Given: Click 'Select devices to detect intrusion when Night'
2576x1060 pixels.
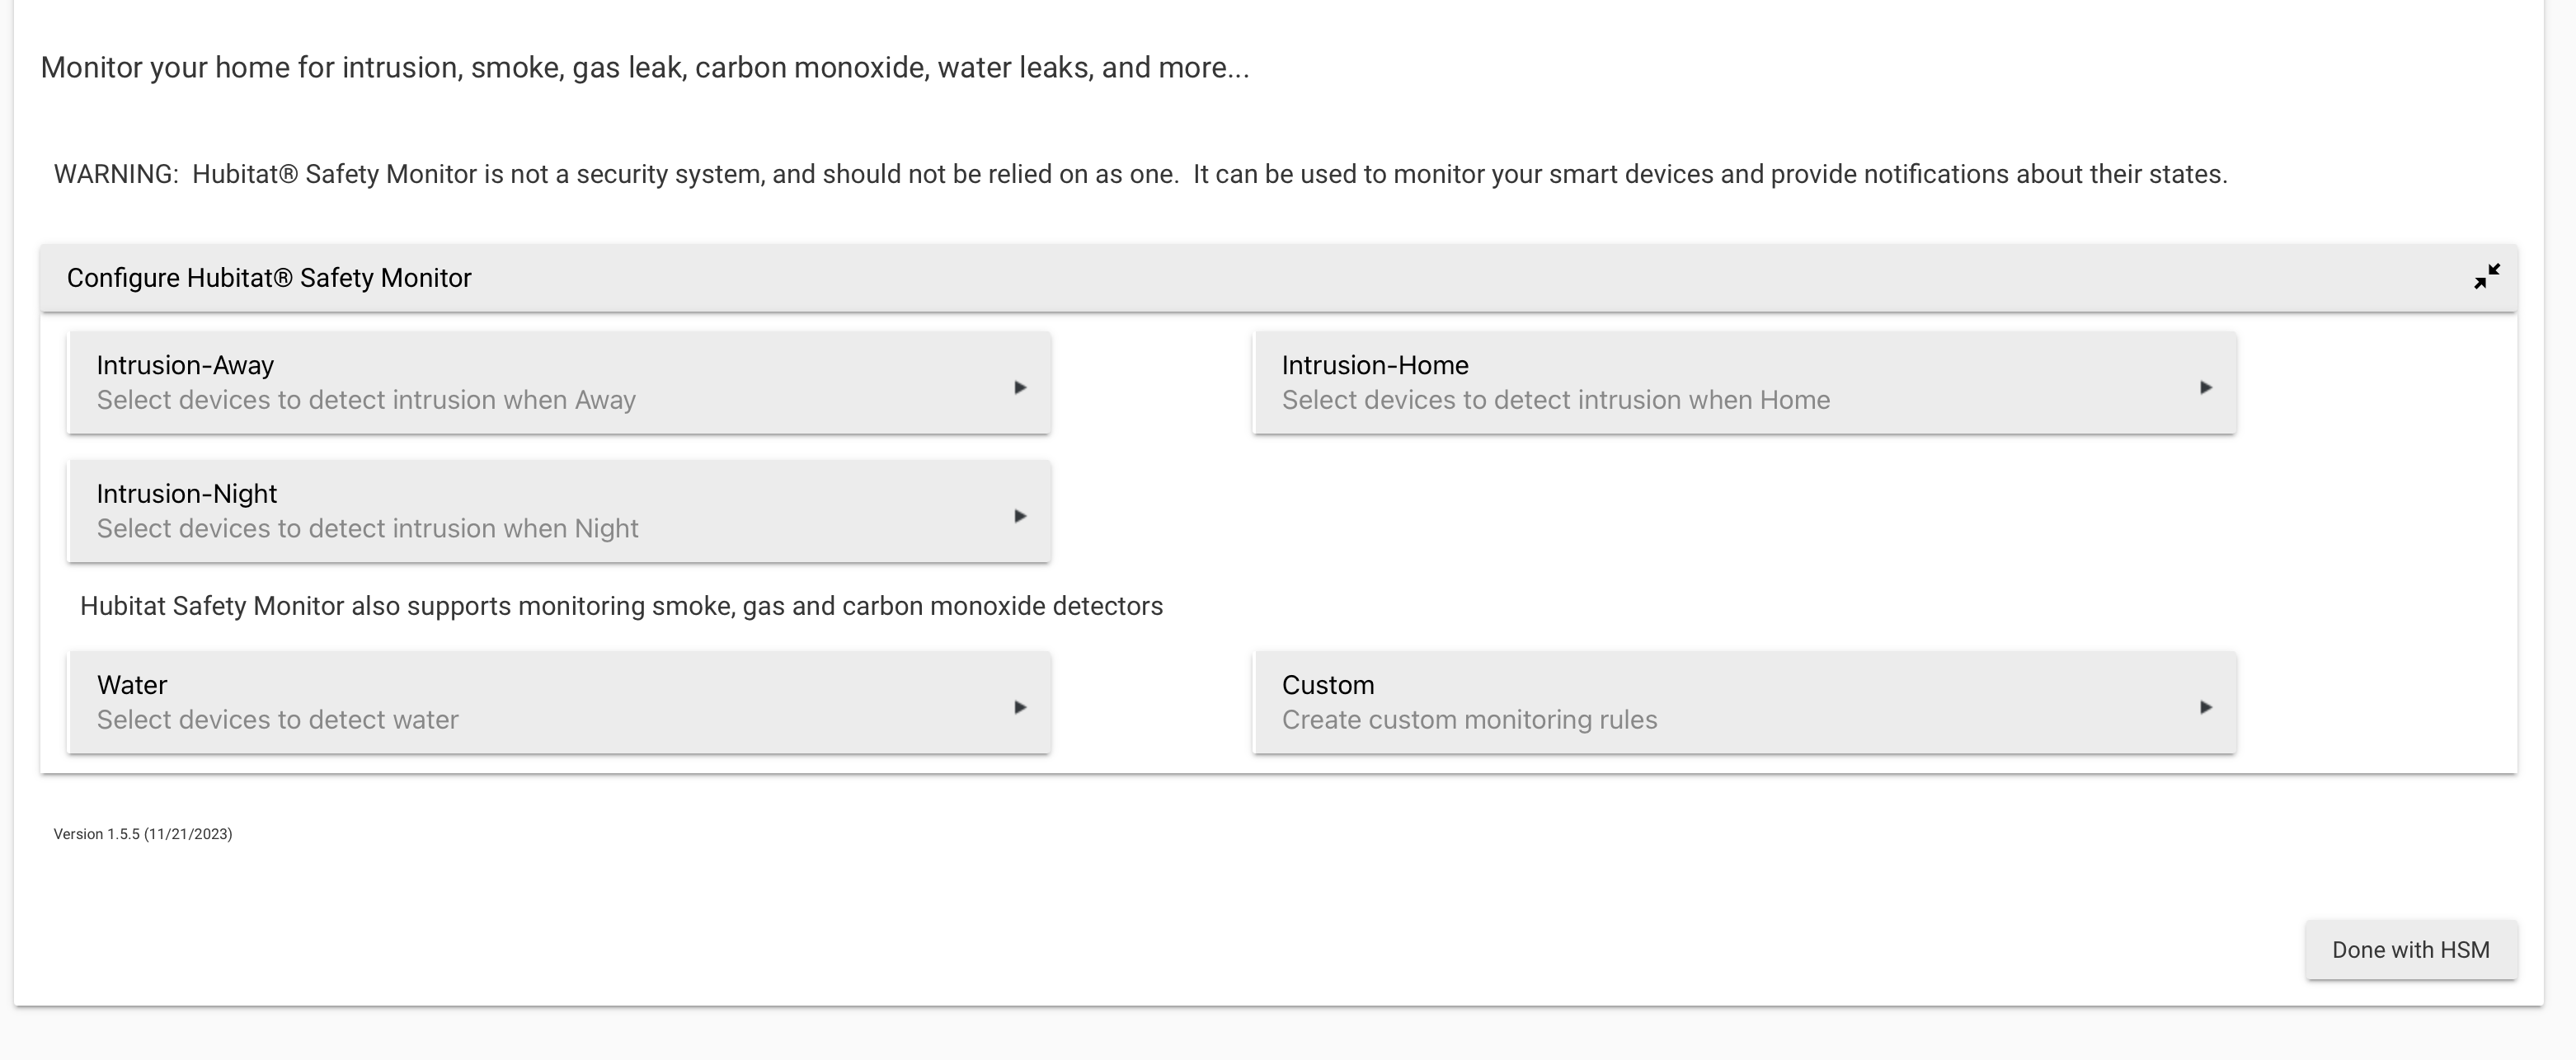Looking at the screenshot, I should (x=367, y=528).
